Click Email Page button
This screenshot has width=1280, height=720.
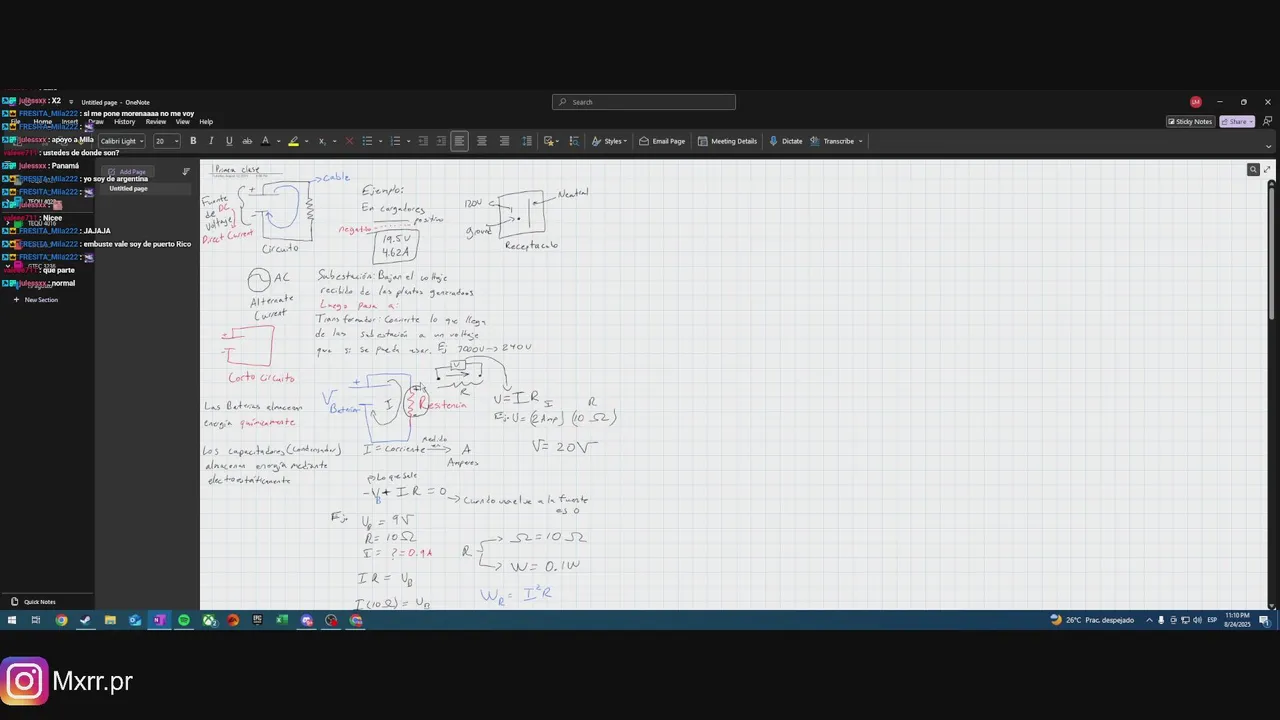pyautogui.click(x=662, y=141)
